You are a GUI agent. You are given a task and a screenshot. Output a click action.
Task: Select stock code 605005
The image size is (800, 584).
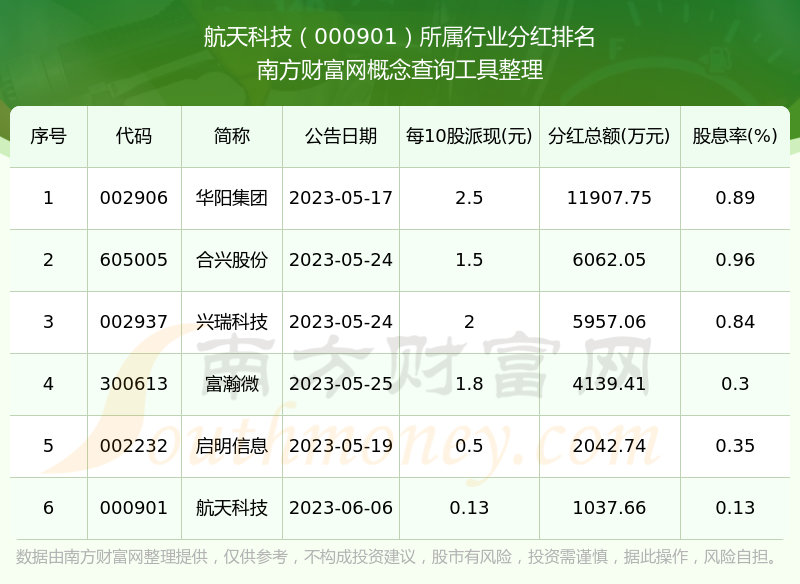134,260
